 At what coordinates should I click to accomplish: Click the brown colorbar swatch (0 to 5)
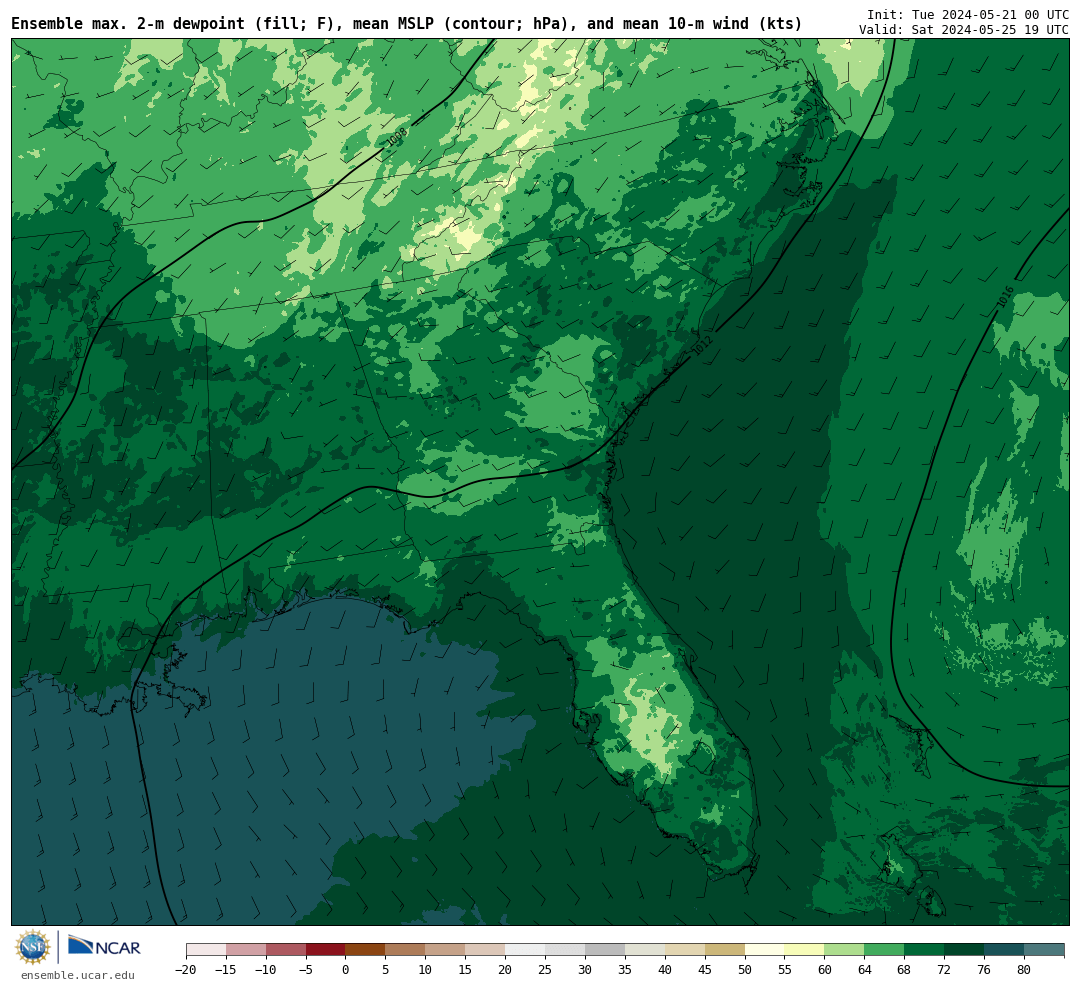coord(365,950)
